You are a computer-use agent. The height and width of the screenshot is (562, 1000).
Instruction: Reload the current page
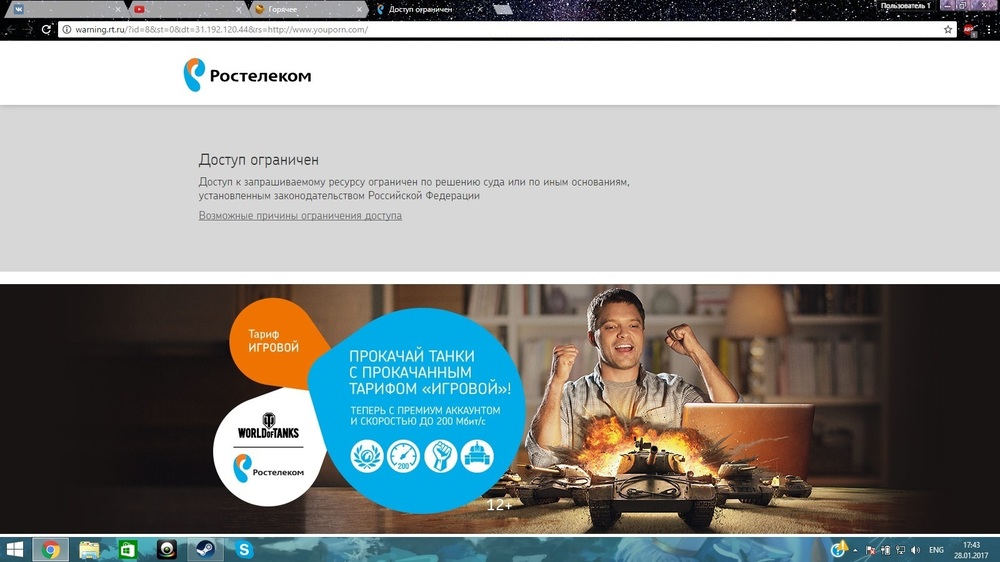coord(46,29)
